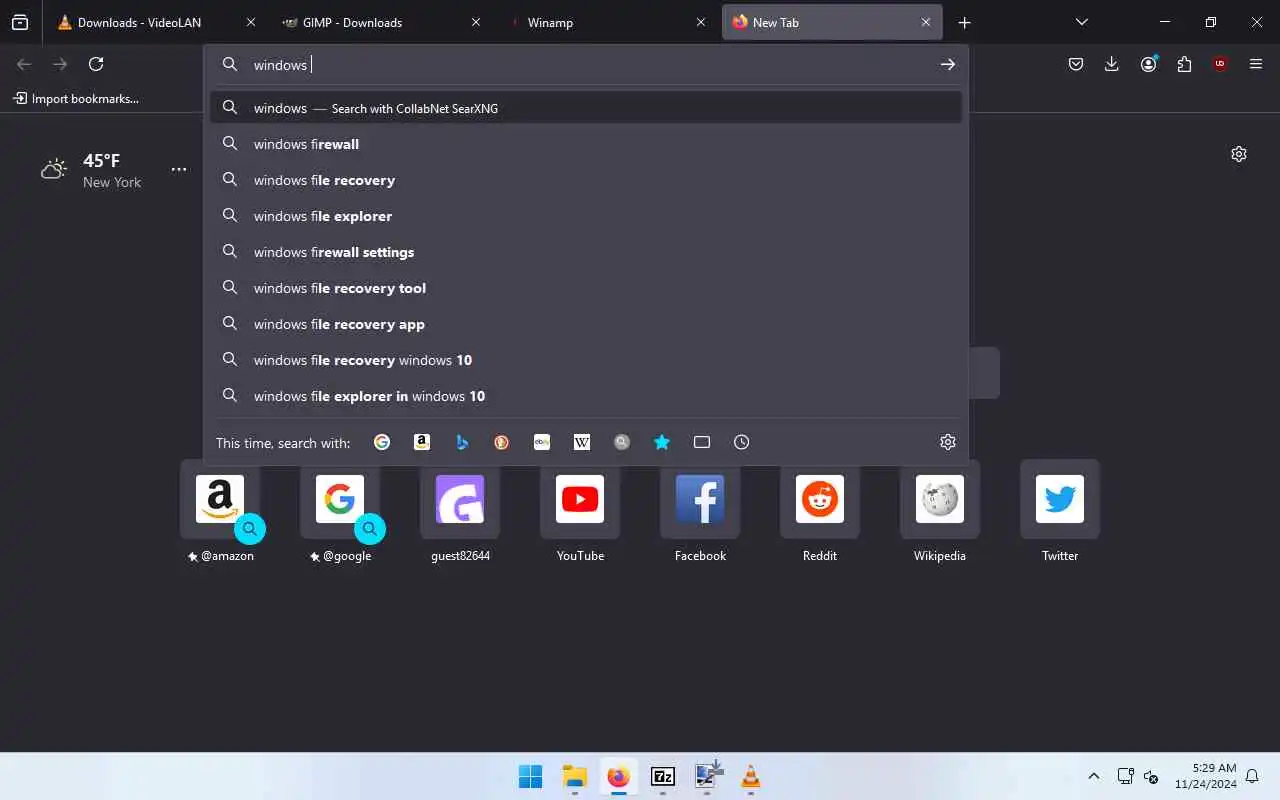
Task: Click the uBlock Origin toolbar icon
Action: [x=1220, y=64]
